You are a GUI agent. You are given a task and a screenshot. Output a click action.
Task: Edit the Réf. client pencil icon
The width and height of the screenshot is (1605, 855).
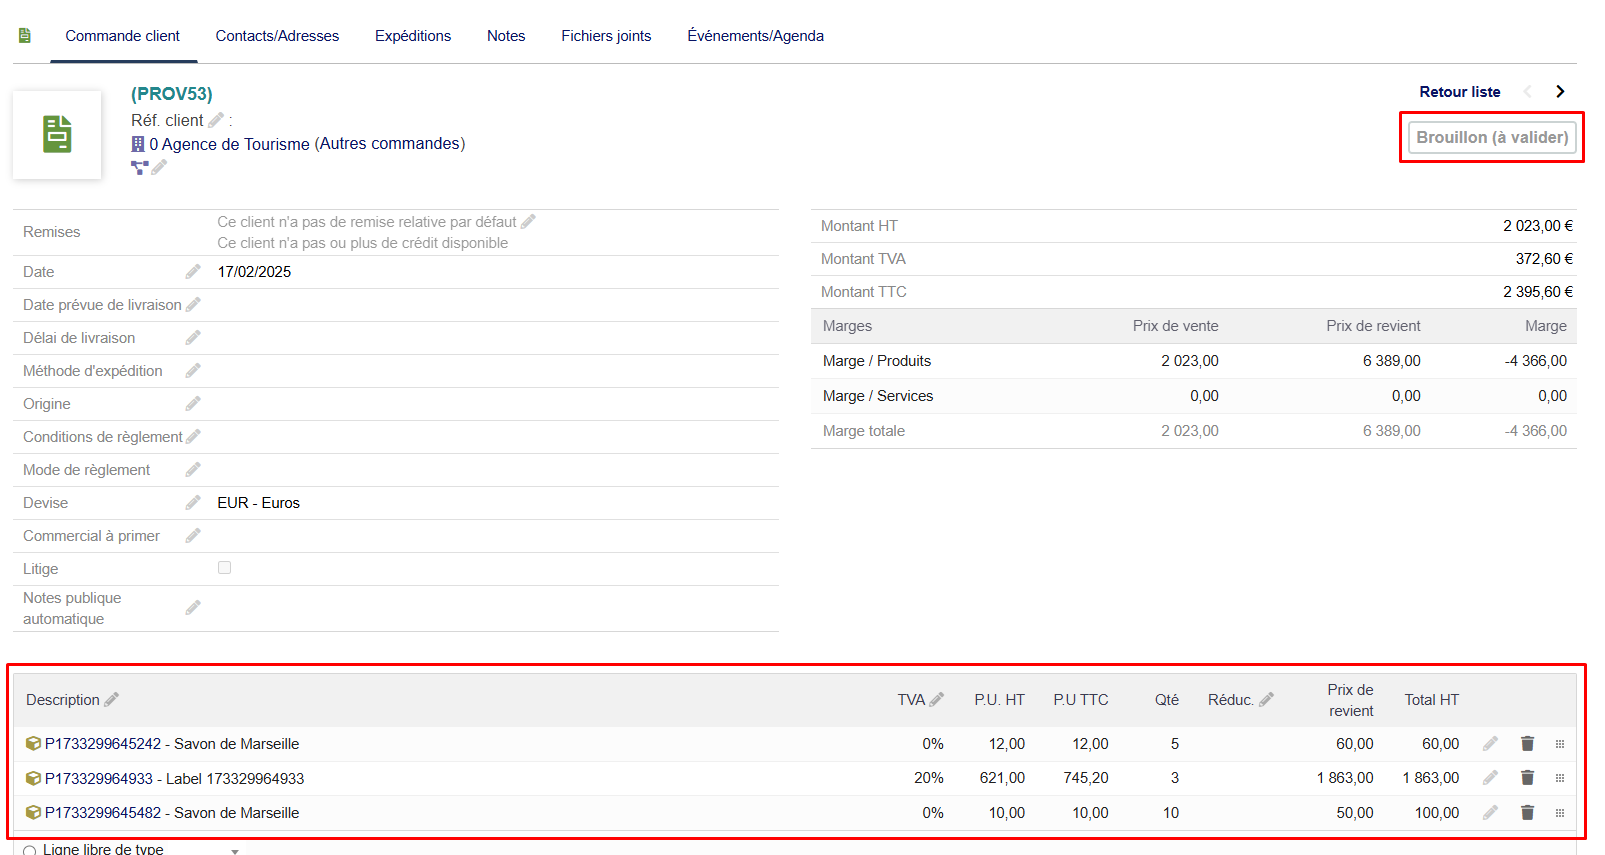[x=216, y=120]
